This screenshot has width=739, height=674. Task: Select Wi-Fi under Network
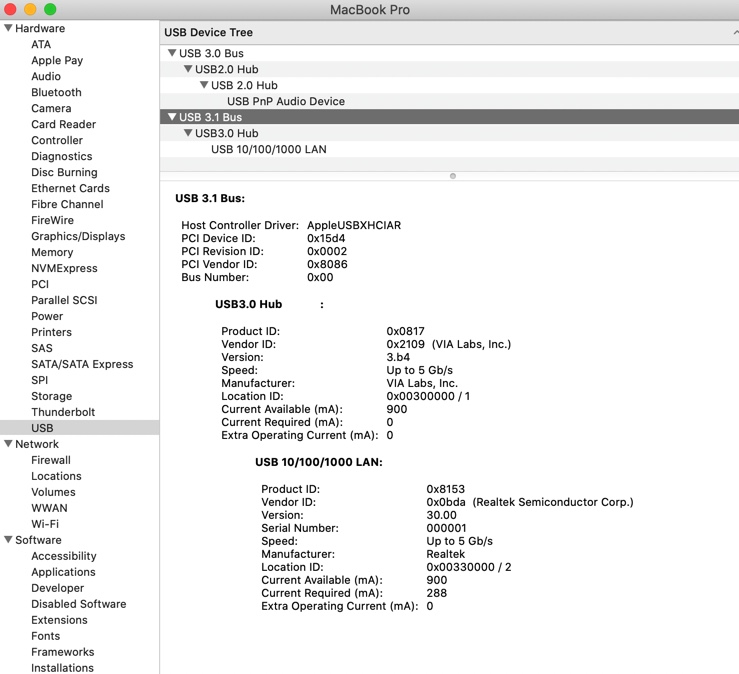pyautogui.click(x=45, y=524)
